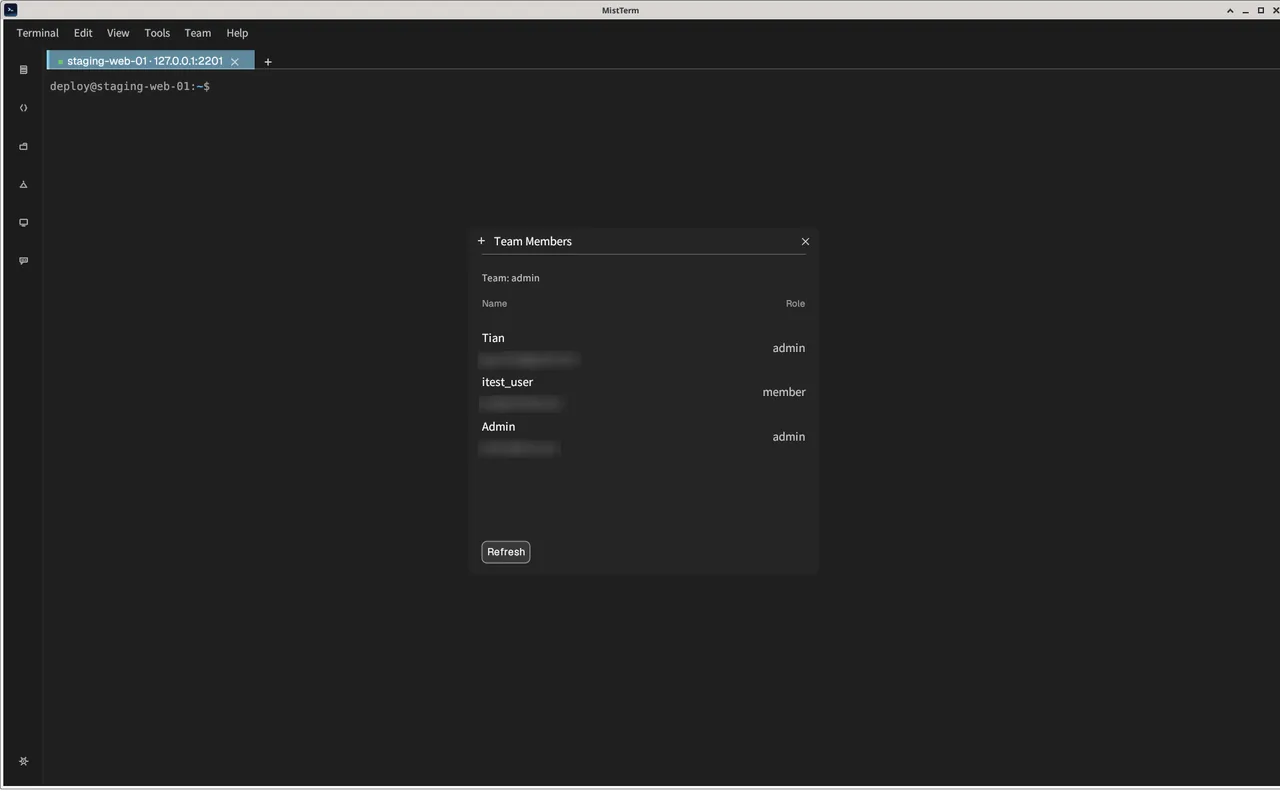Close the staging-web-01 tab
1280x800 pixels.
pos(235,62)
